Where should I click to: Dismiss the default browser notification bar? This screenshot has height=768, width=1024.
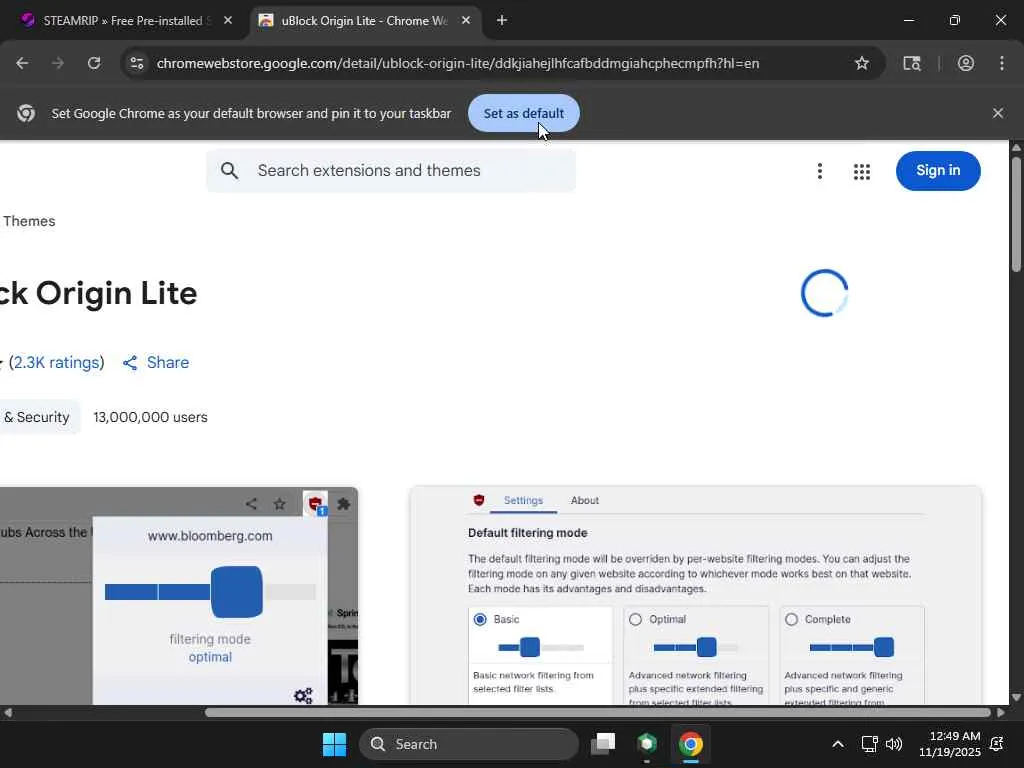pos(998,113)
